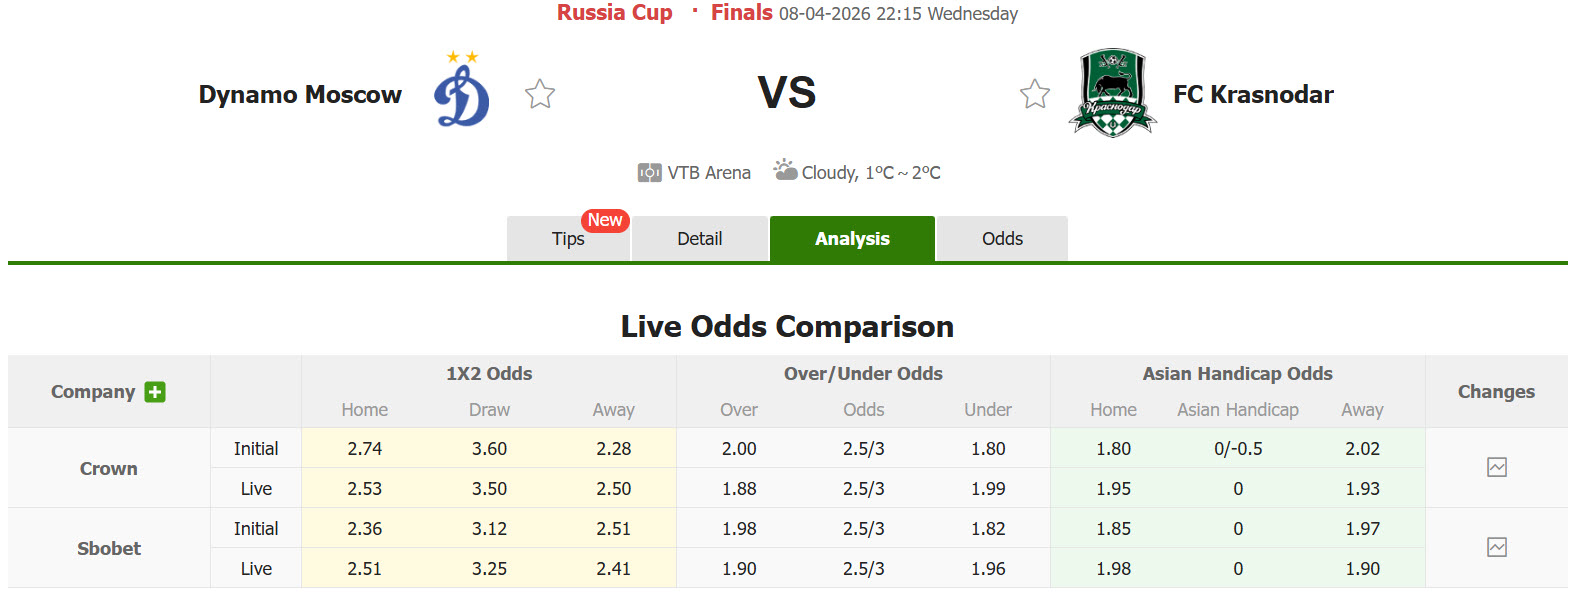
Task: Open the odds changes chart for Crown
Action: 1496,467
